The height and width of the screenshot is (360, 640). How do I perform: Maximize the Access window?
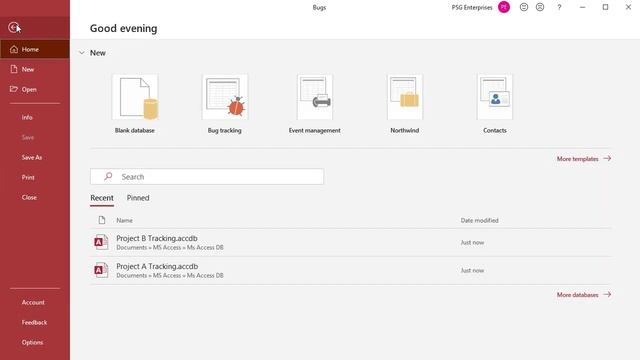click(x=605, y=7)
